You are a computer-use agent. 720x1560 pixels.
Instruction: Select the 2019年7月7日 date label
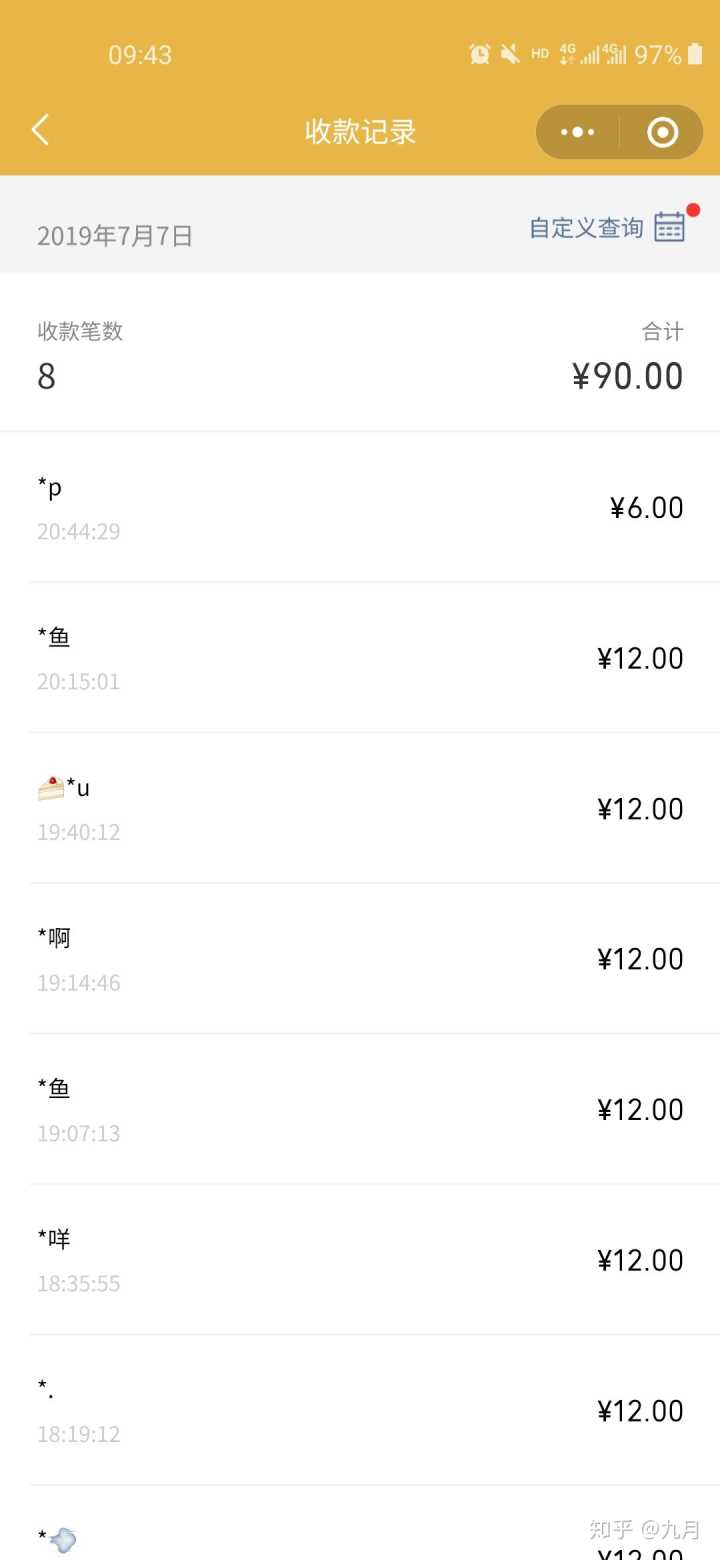click(x=115, y=236)
